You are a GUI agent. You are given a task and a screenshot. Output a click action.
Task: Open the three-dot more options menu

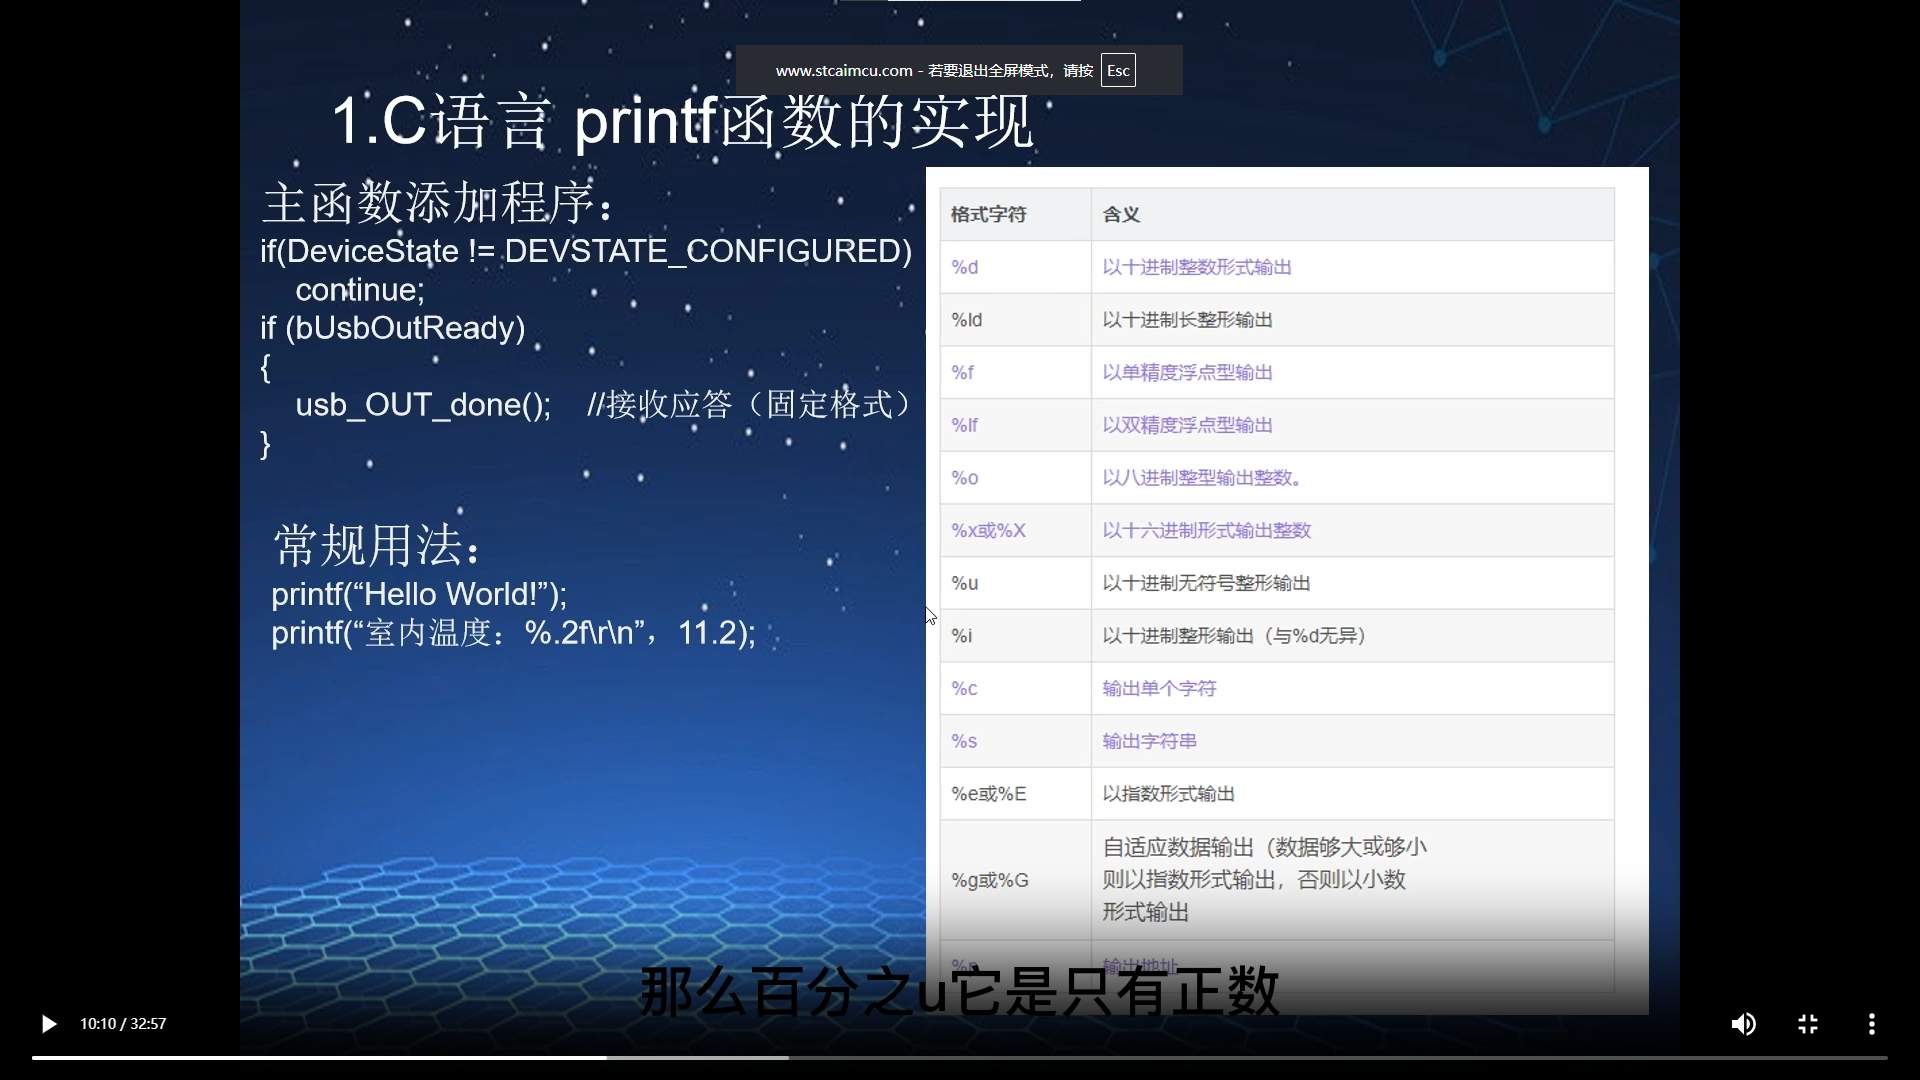click(1872, 1024)
